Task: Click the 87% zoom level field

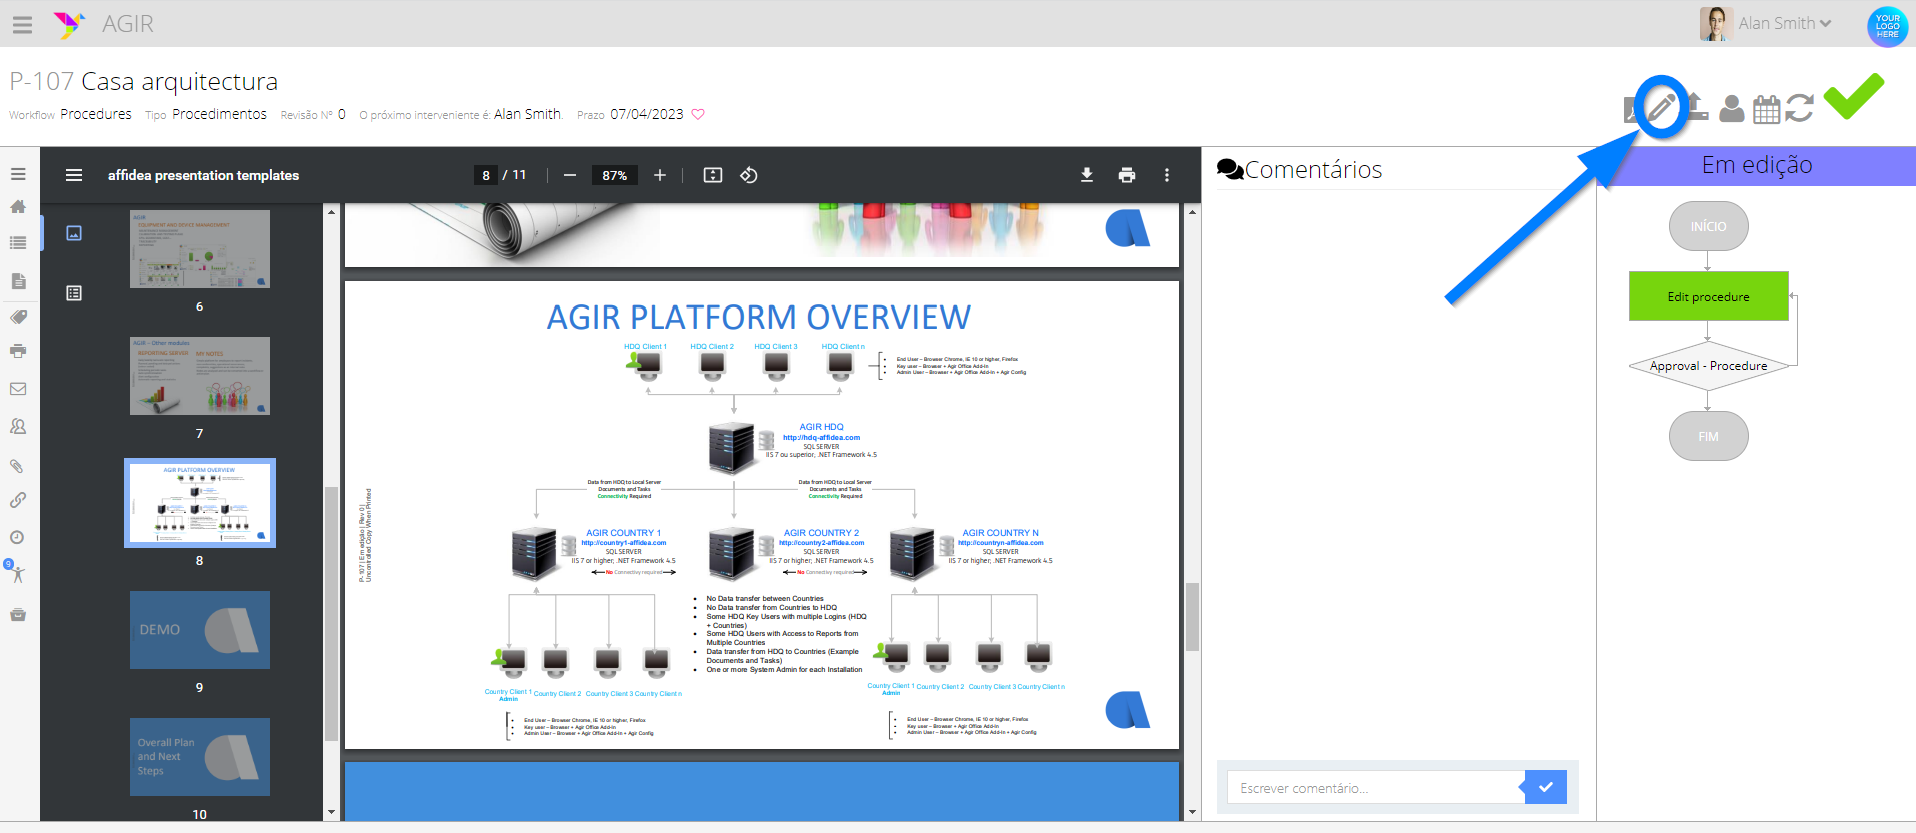Action: point(615,175)
